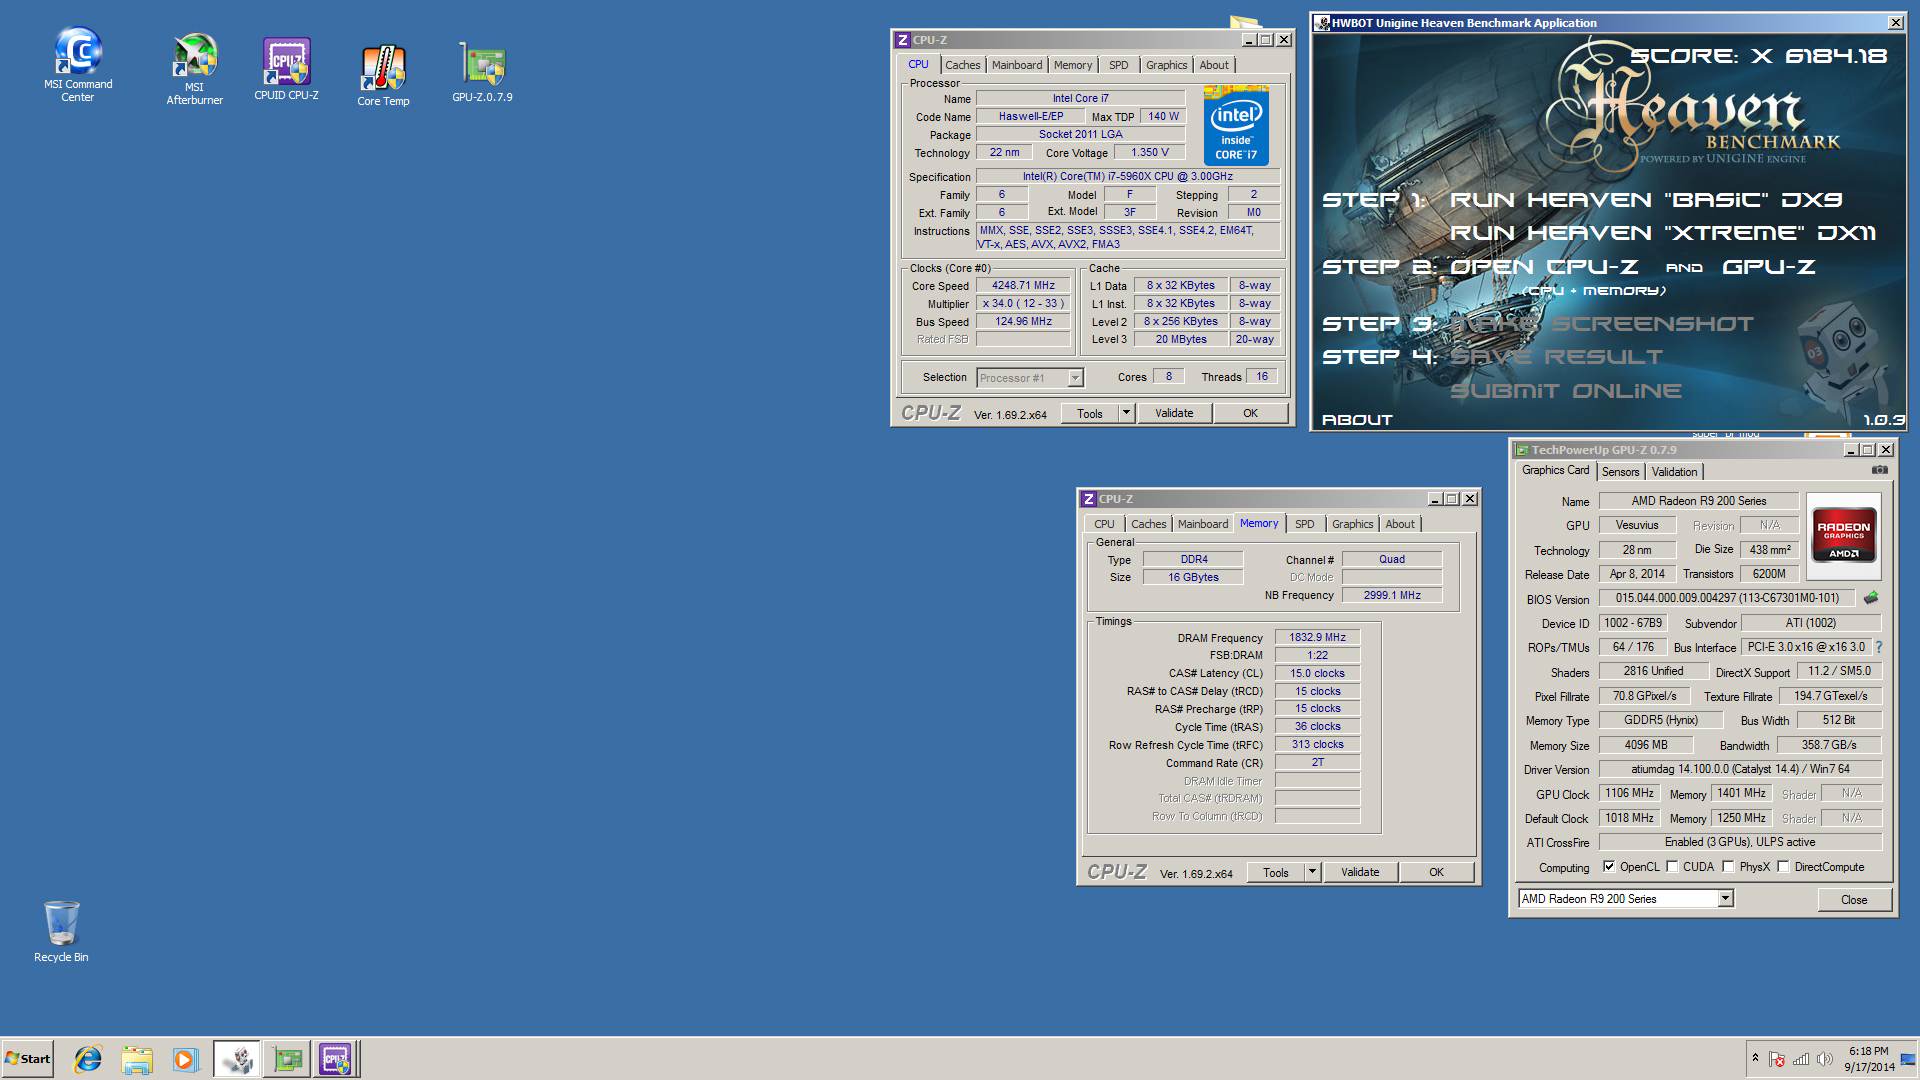Switch to Memory tab in CPU-Z processor window
Viewport: 1920px width, 1080px height.
click(x=1073, y=65)
